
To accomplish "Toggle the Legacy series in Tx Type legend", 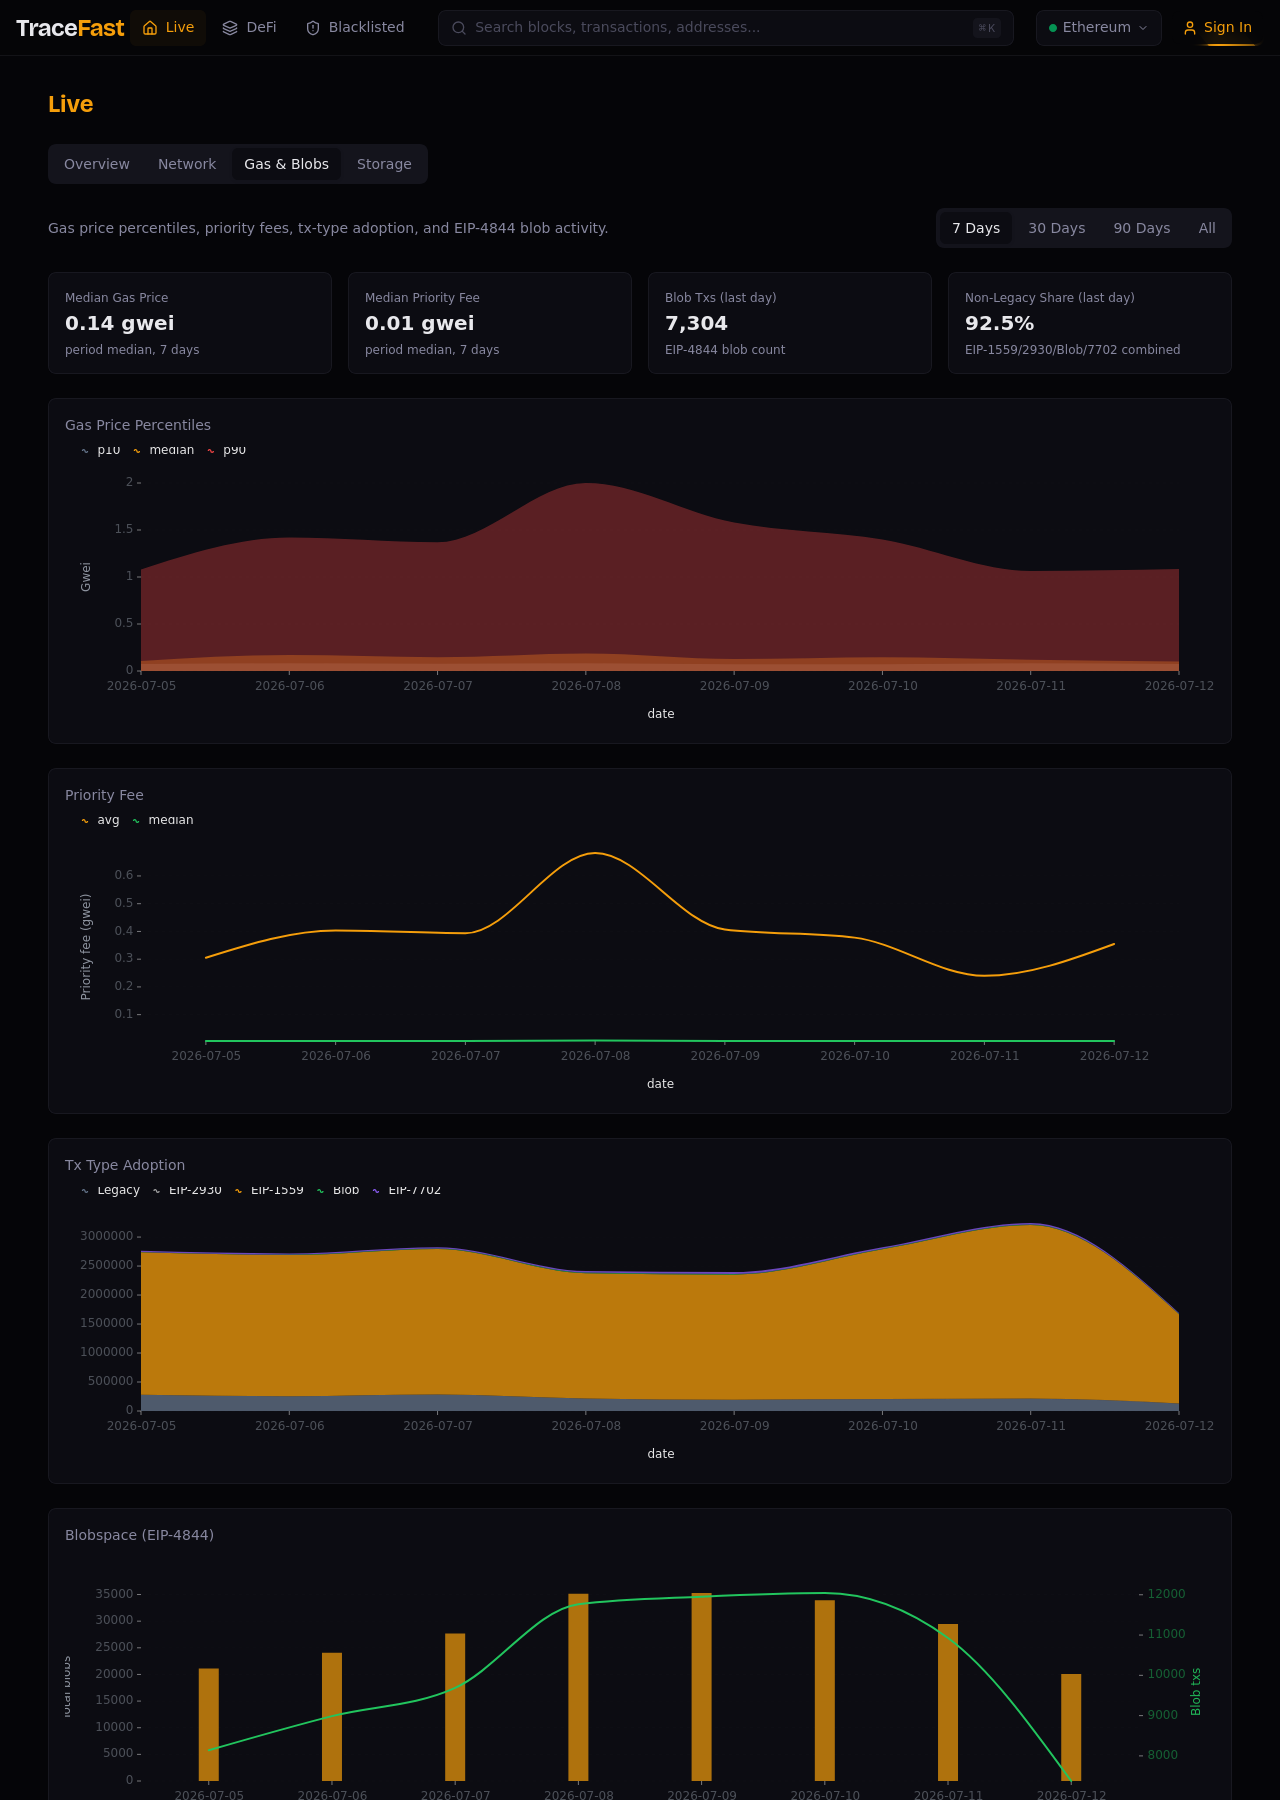I will [111, 1190].
